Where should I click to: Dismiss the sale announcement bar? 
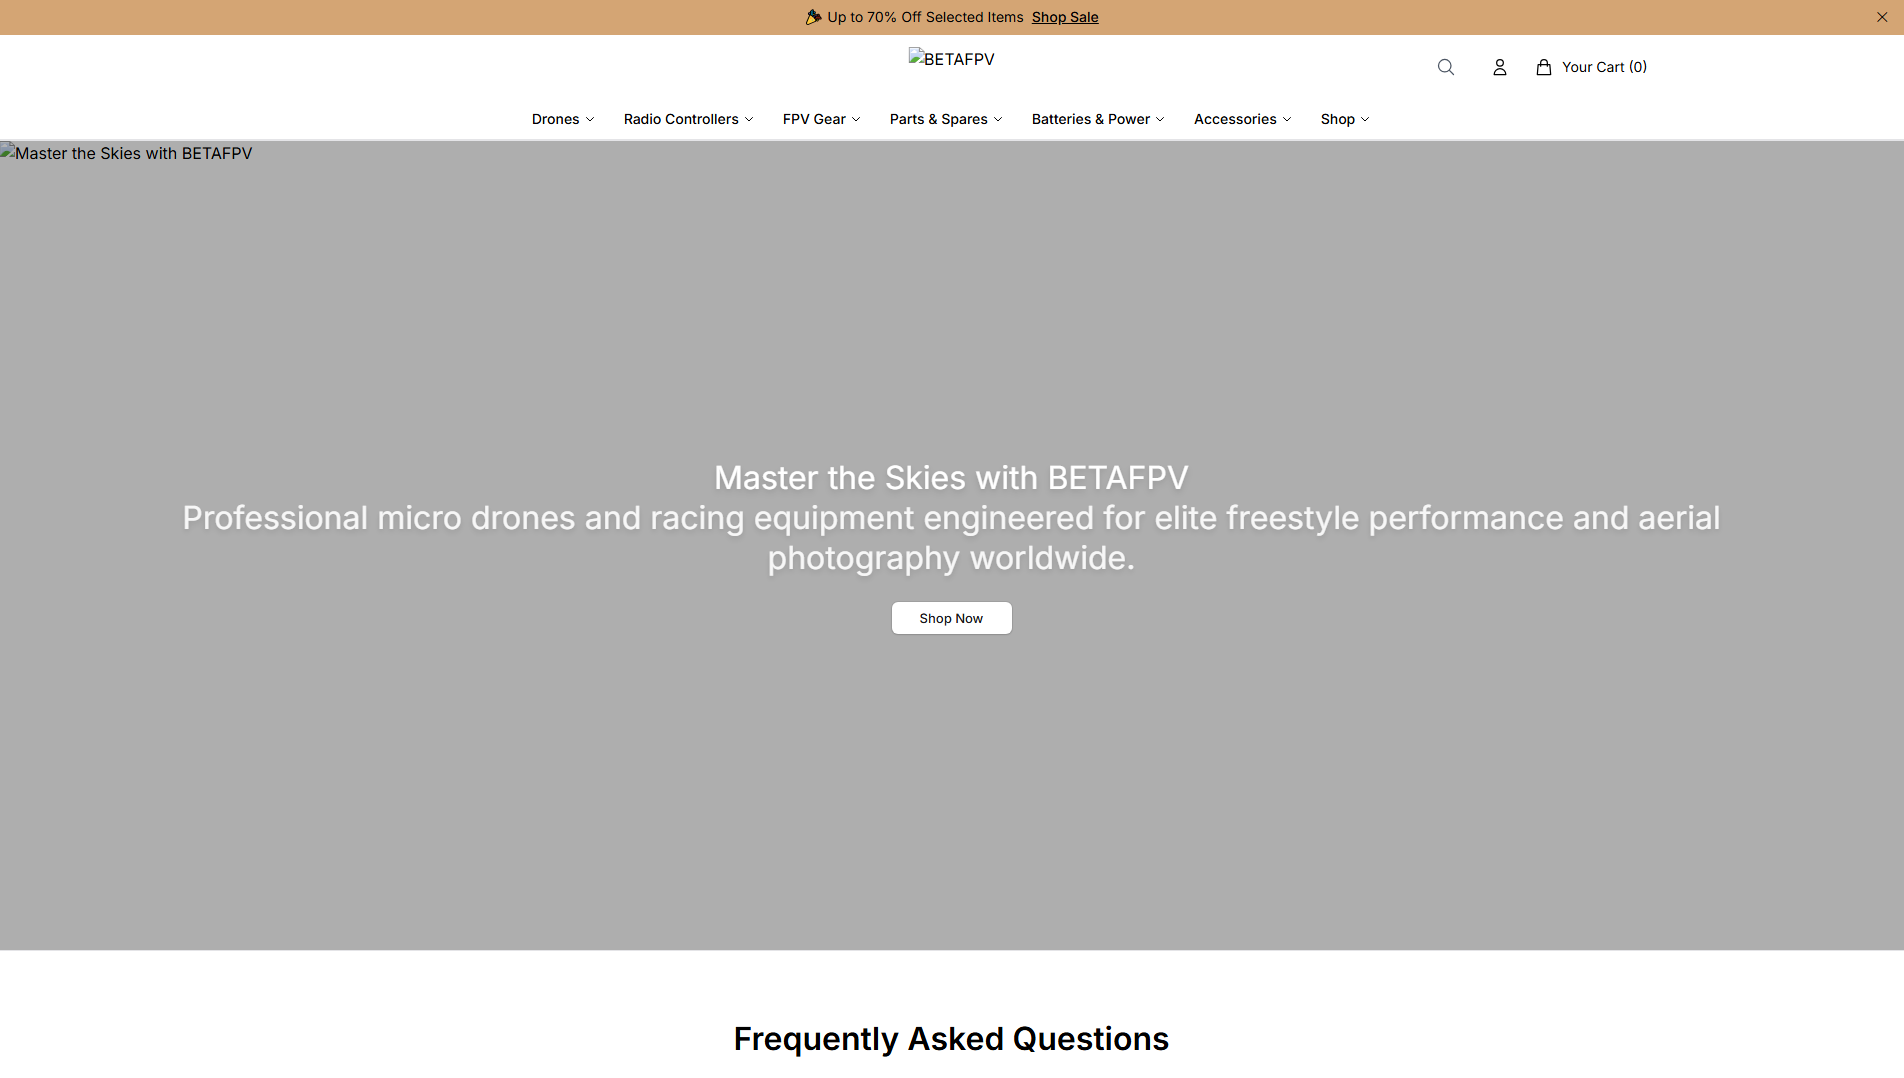point(1882,17)
